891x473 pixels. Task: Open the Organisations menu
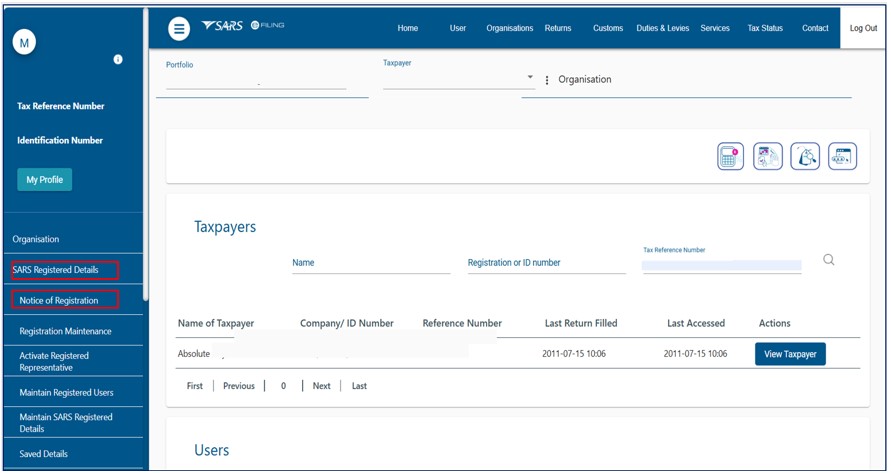coord(510,28)
